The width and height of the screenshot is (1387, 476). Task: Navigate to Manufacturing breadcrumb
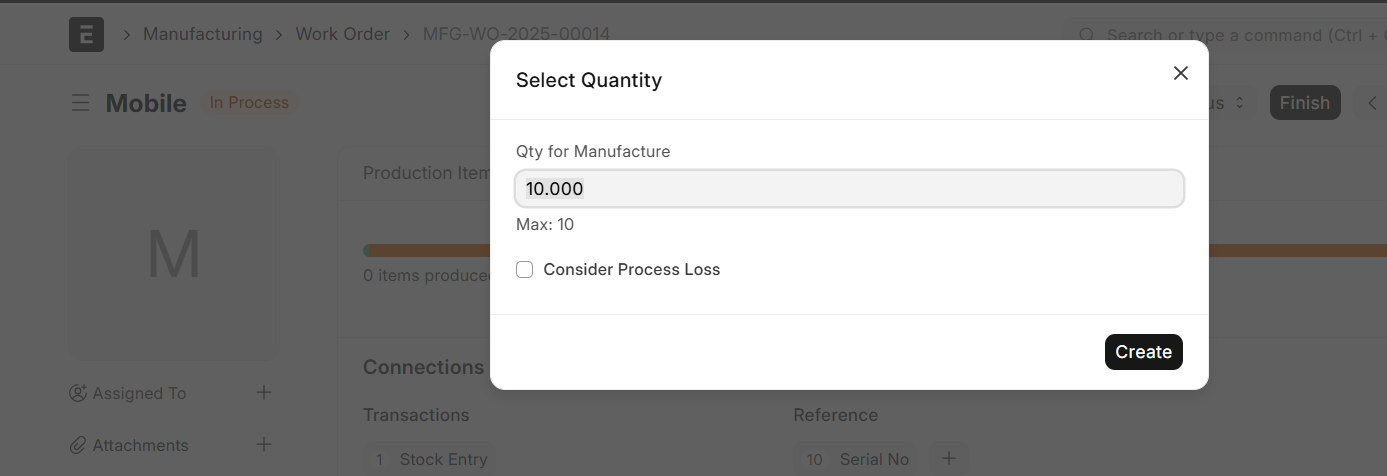202,34
